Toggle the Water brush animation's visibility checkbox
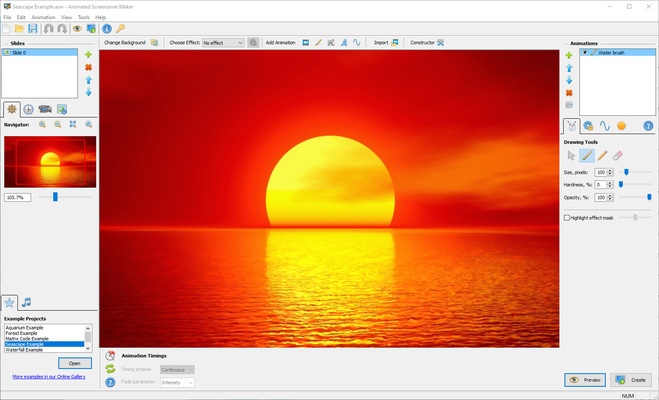Image resolution: width=659 pixels, height=400 pixels. point(585,53)
